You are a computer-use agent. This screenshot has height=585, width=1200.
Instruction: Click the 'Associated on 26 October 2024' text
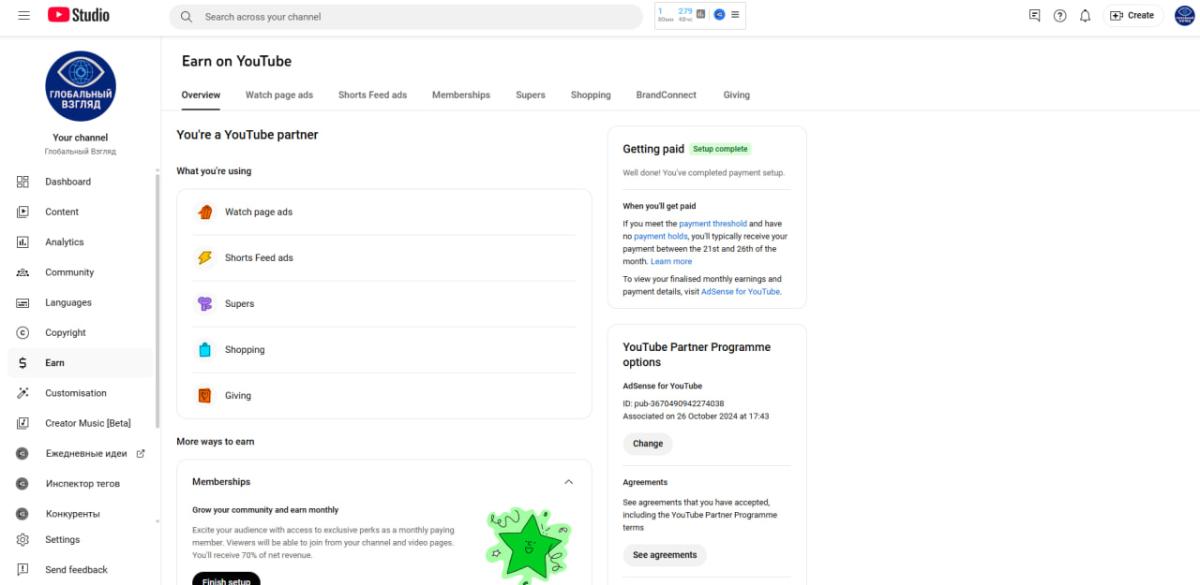696,416
